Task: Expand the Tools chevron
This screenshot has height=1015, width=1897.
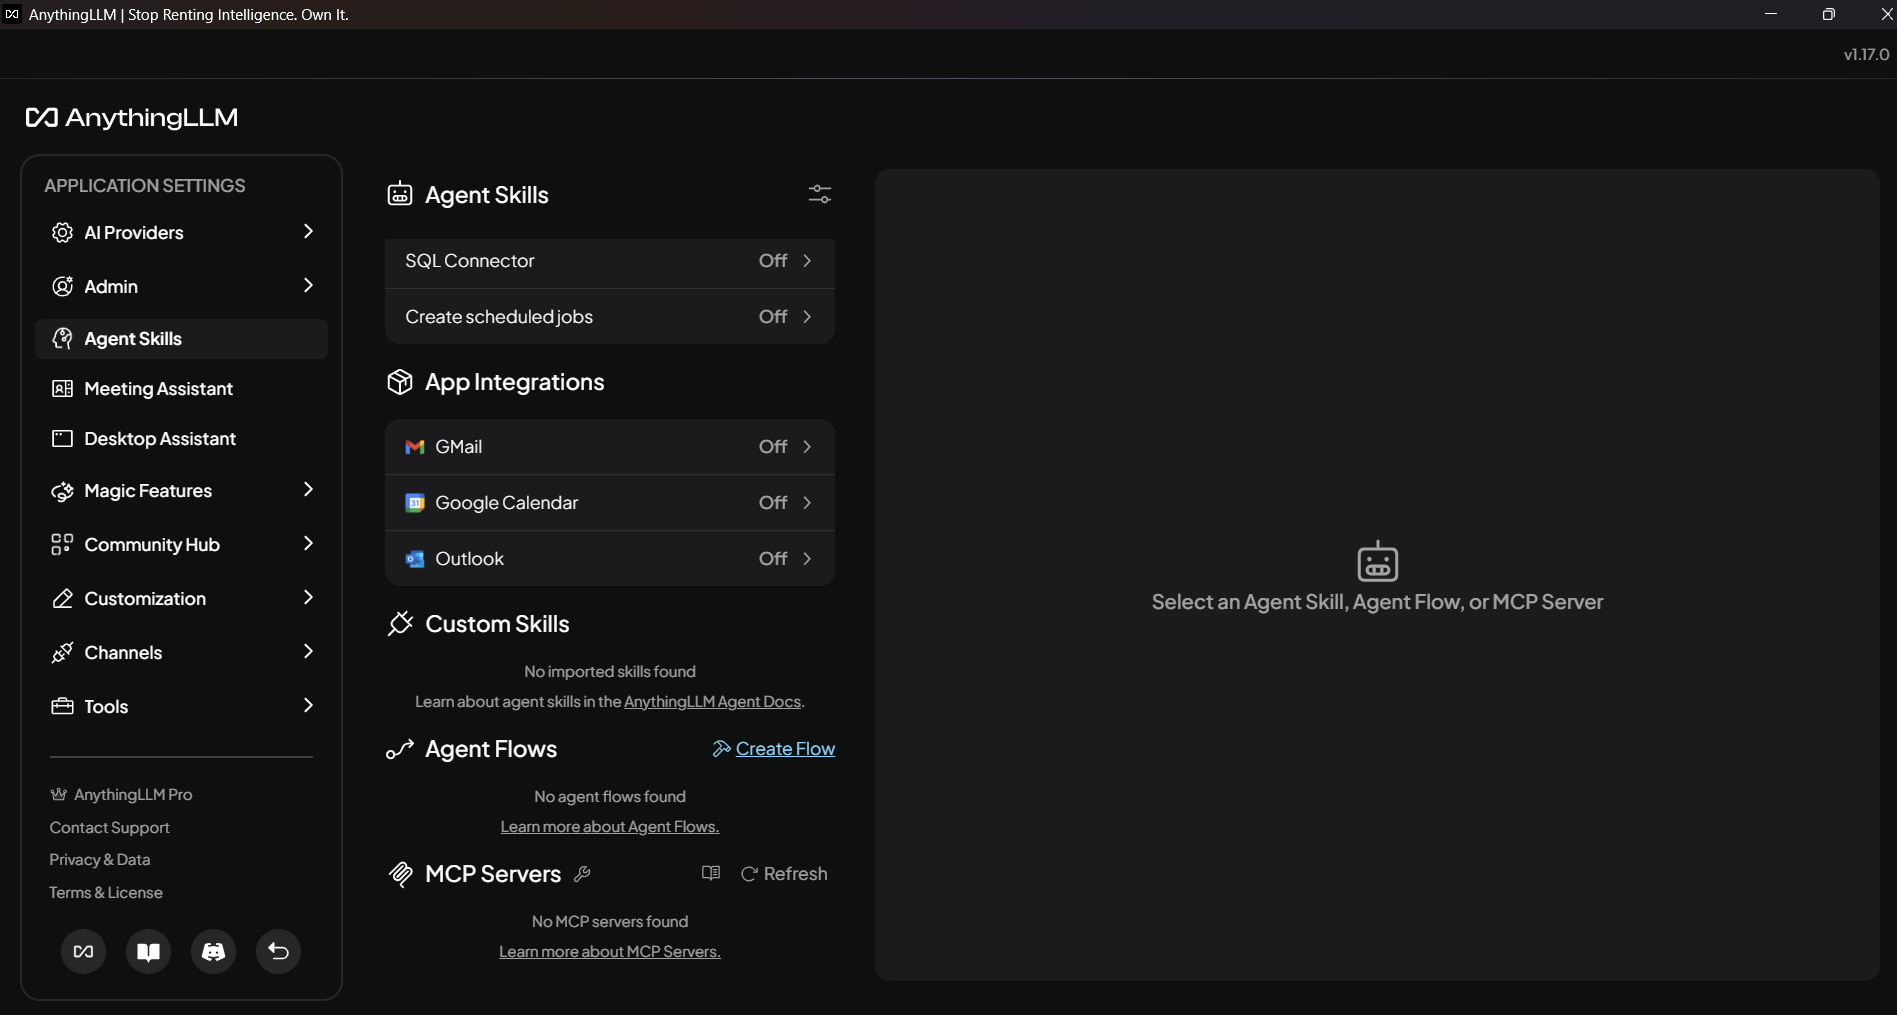Action: [x=308, y=705]
